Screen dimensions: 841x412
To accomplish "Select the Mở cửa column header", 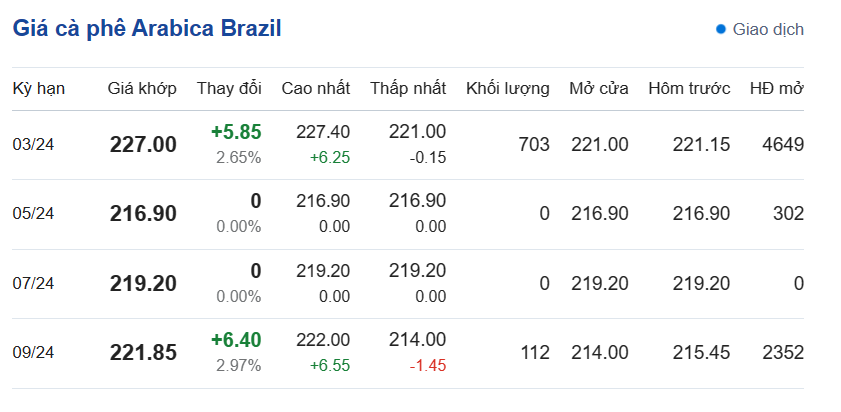I will pyautogui.click(x=599, y=88).
